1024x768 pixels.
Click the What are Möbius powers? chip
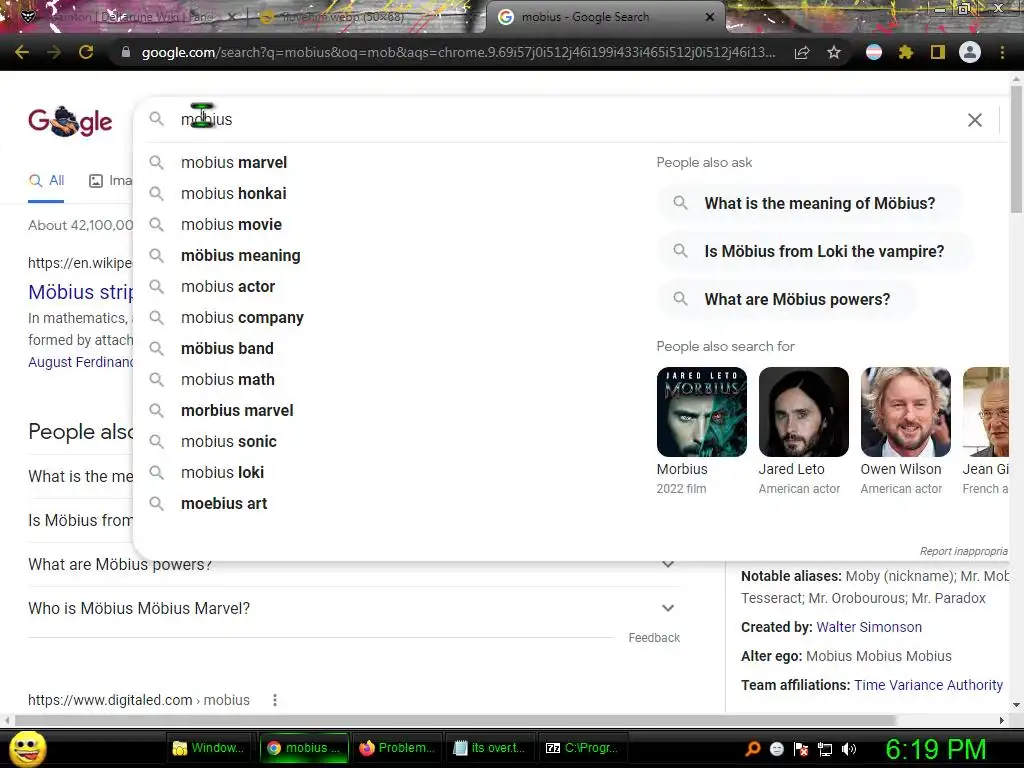click(x=787, y=299)
